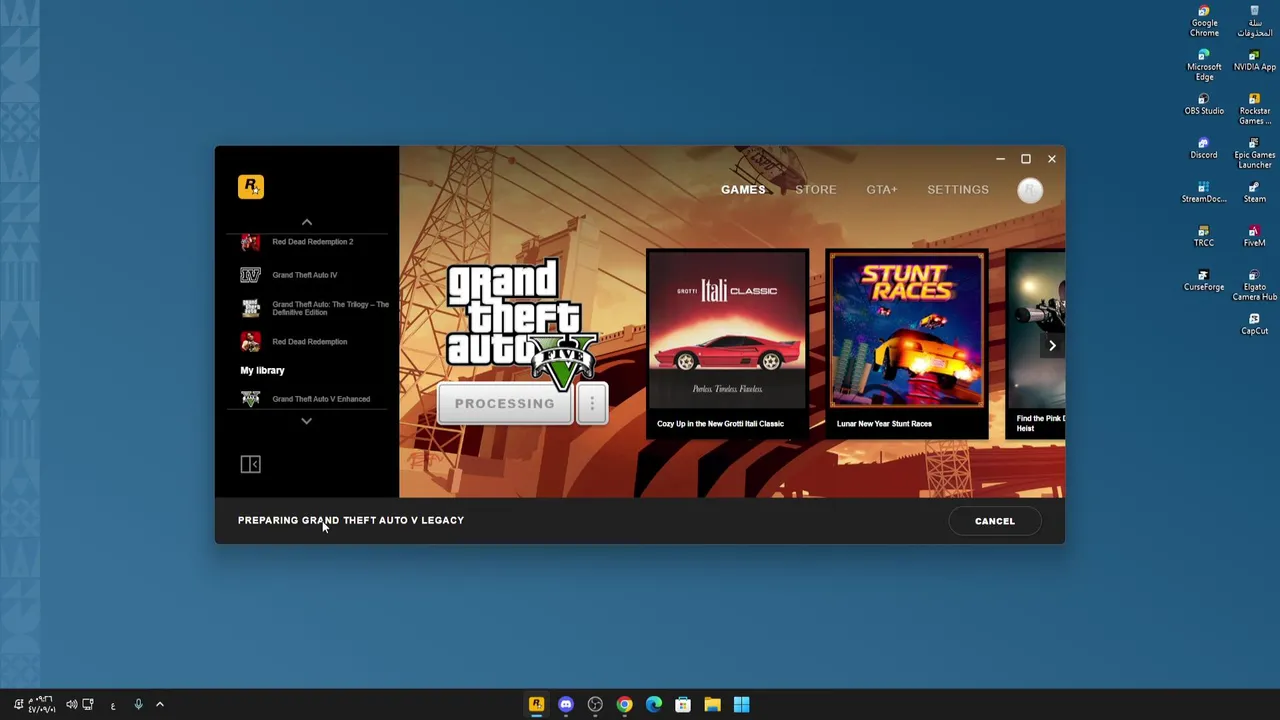The height and width of the screenshot is (720, 1280).
Task: Open the taskbar clock and date
Action: point(40,705)
